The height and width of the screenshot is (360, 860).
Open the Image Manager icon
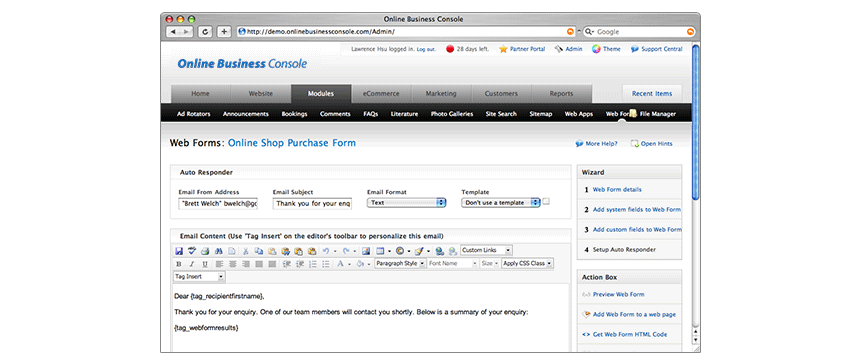point(366,251)
